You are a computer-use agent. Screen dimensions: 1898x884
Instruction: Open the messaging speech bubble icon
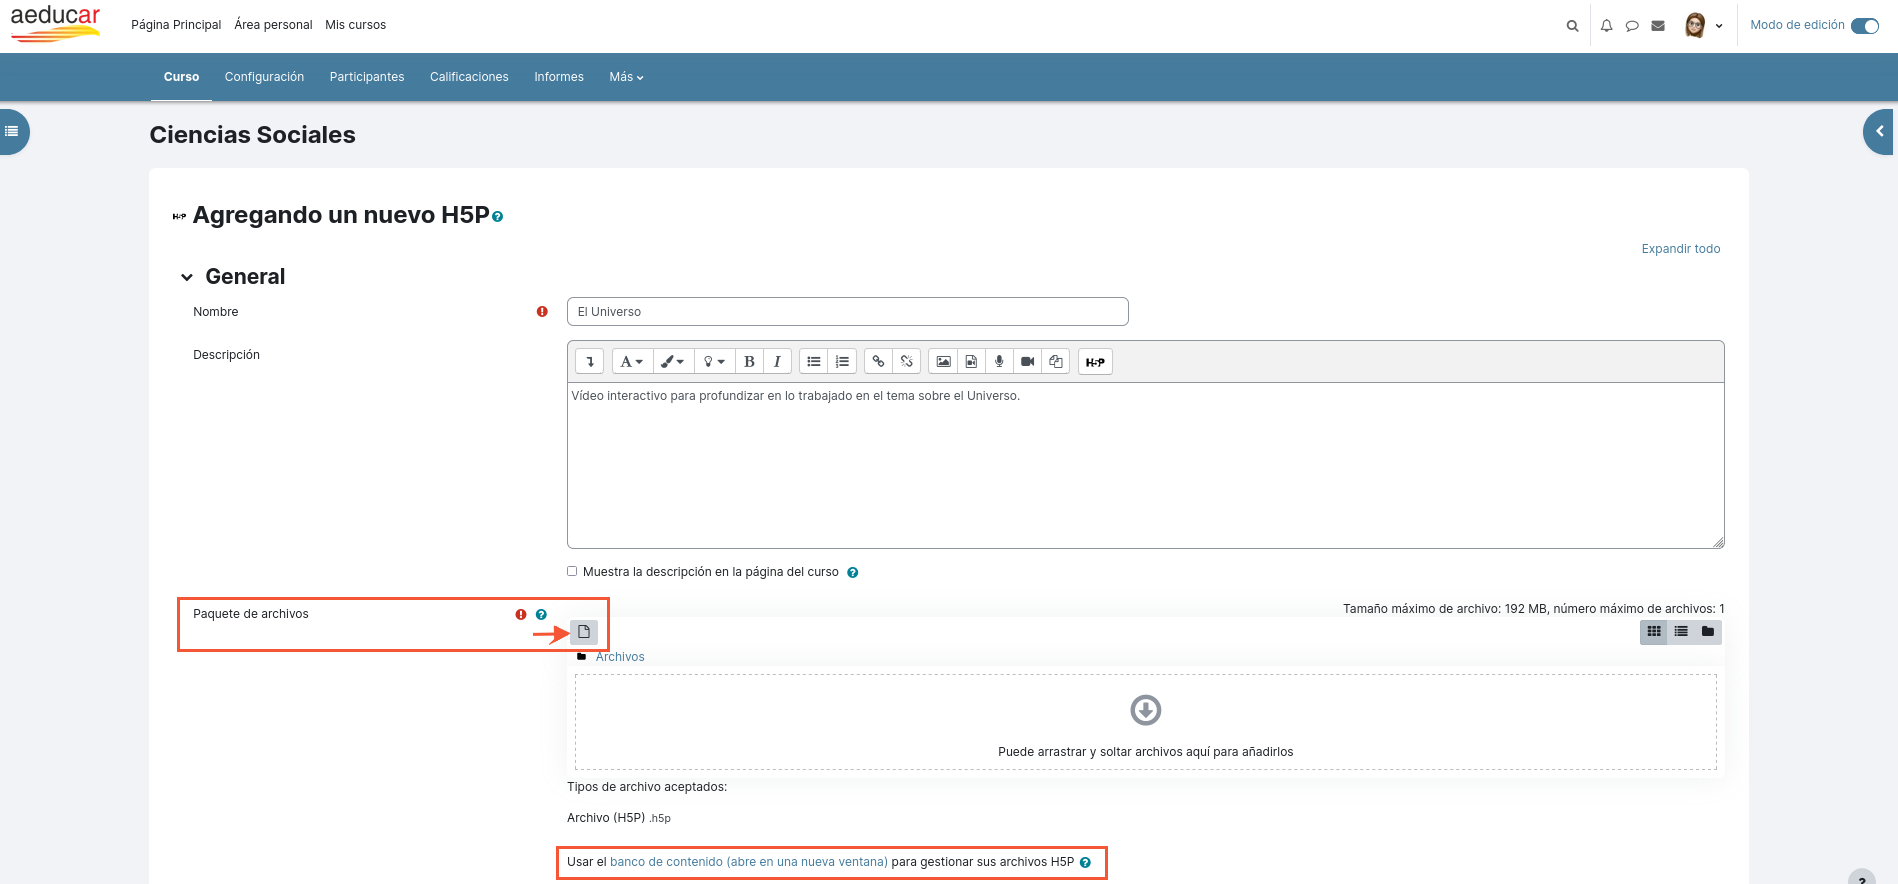click(x=1632, y=26)
